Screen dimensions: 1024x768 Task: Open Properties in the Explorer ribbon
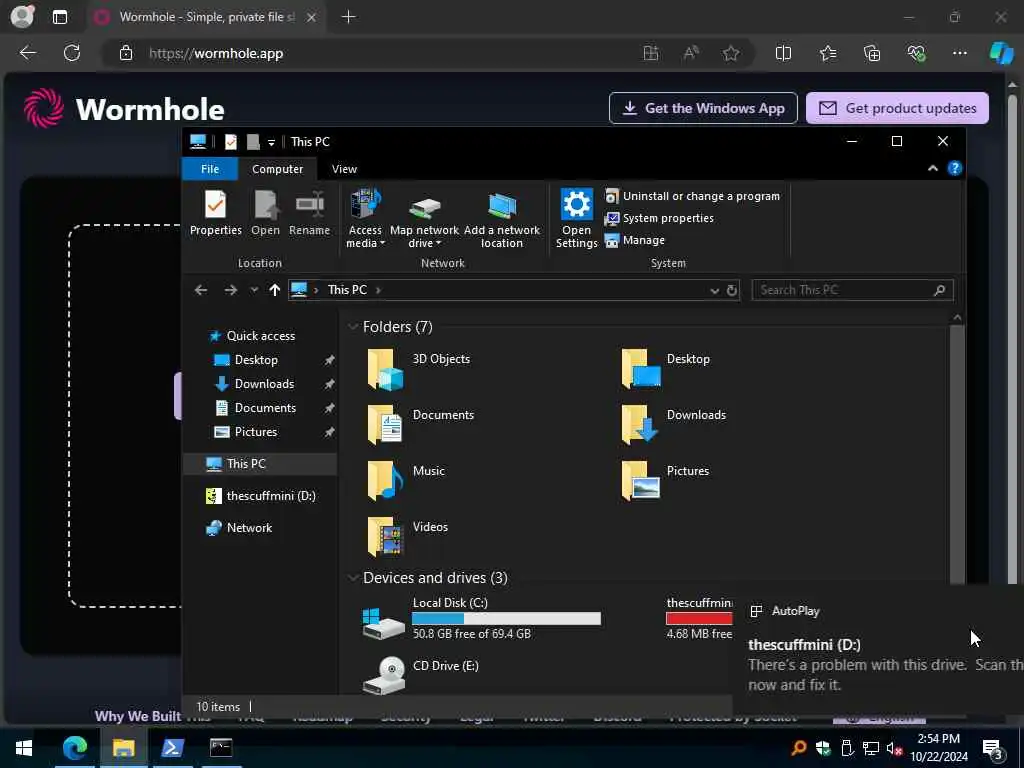(216, 213)
